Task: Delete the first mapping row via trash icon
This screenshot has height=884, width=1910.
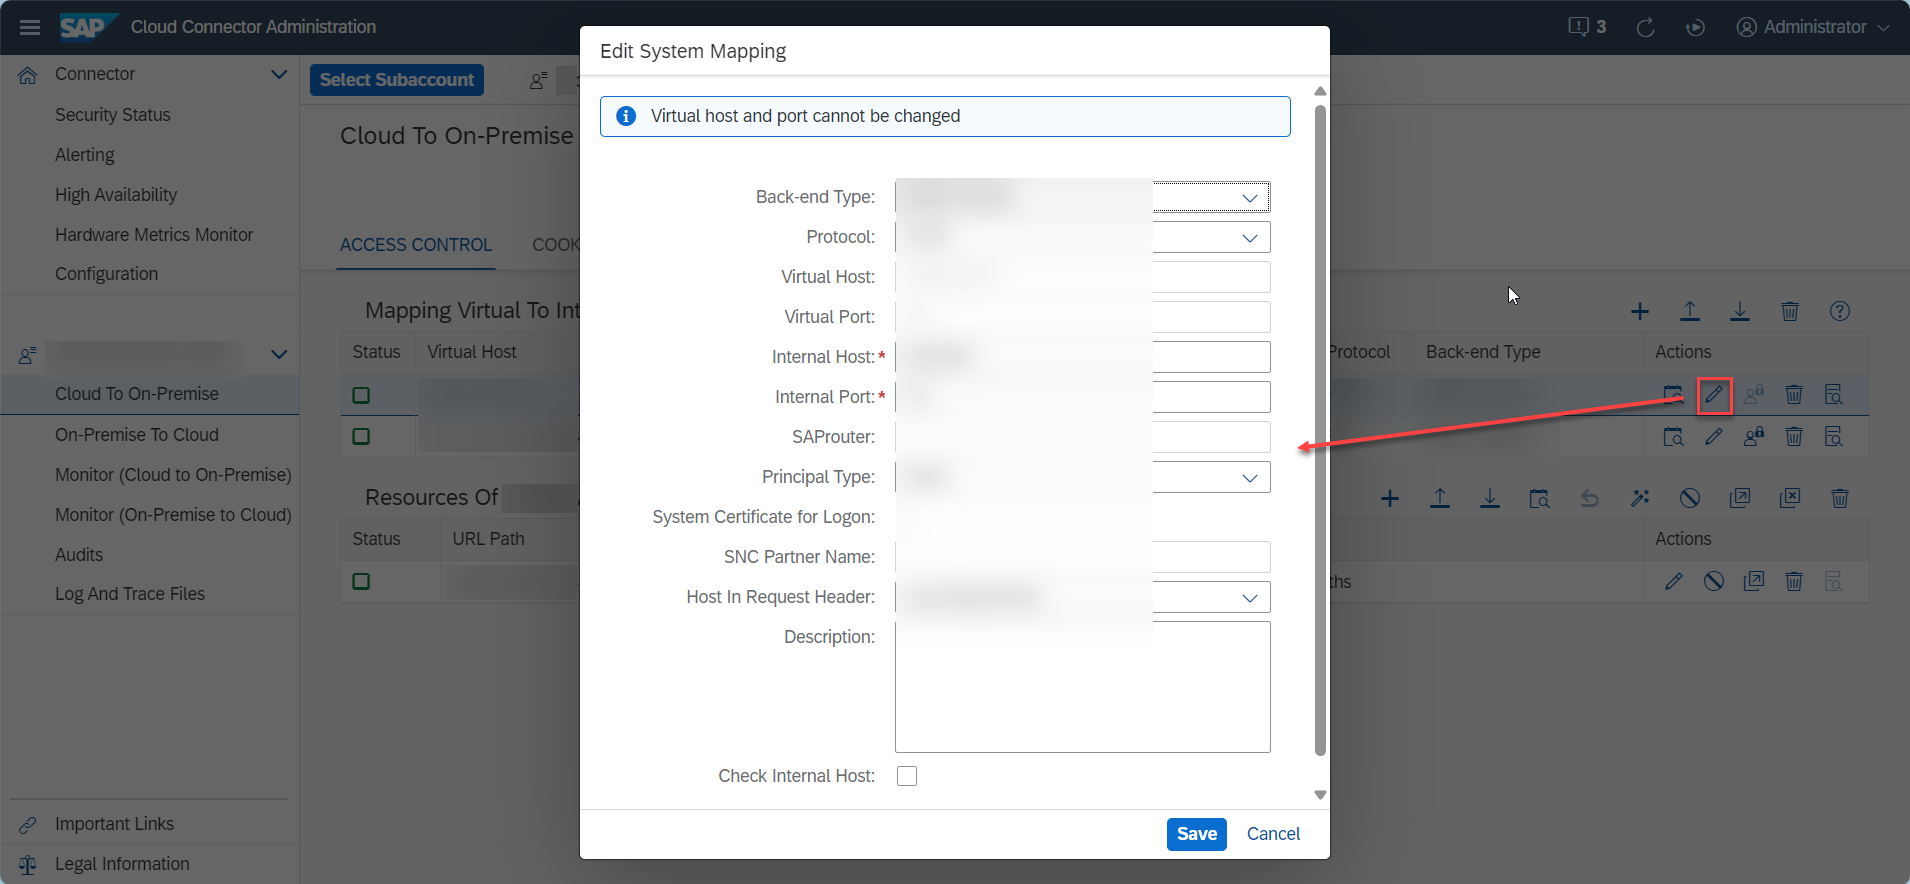Action: (1794, 395)
